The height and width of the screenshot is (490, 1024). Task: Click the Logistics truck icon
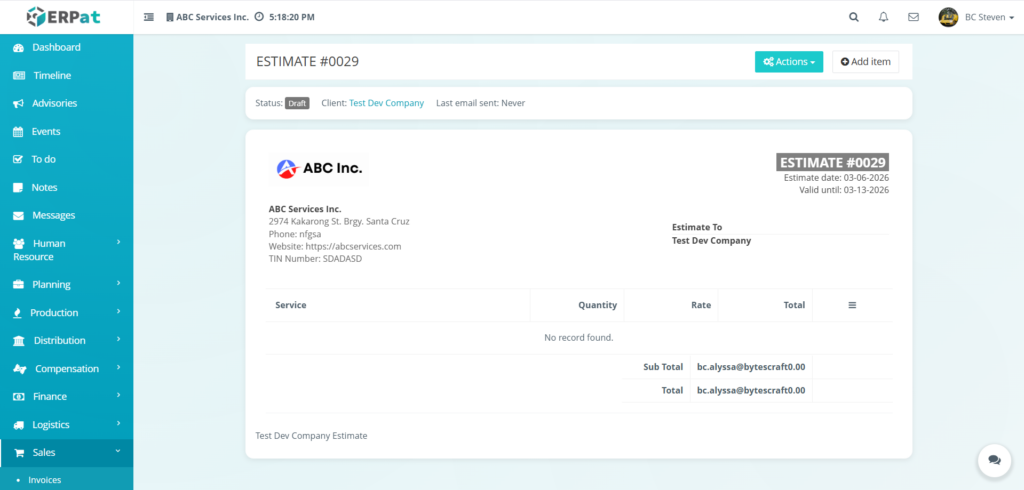[x=18, y=425]
